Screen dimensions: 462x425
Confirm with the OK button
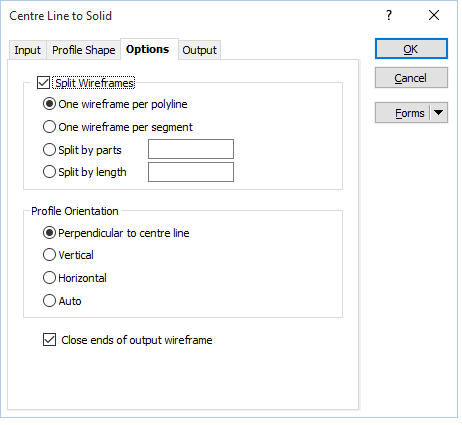coord(411,49)
